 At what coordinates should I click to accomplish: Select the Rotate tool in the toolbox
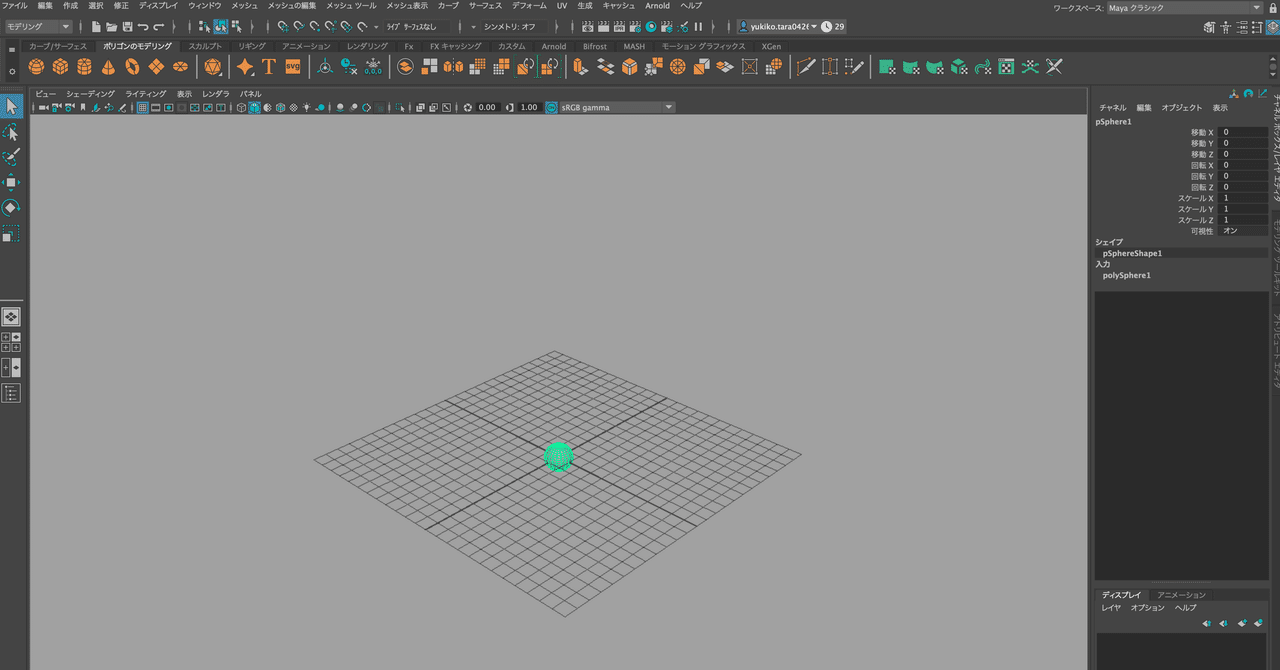pyautogui.click(x=11, y=208)
